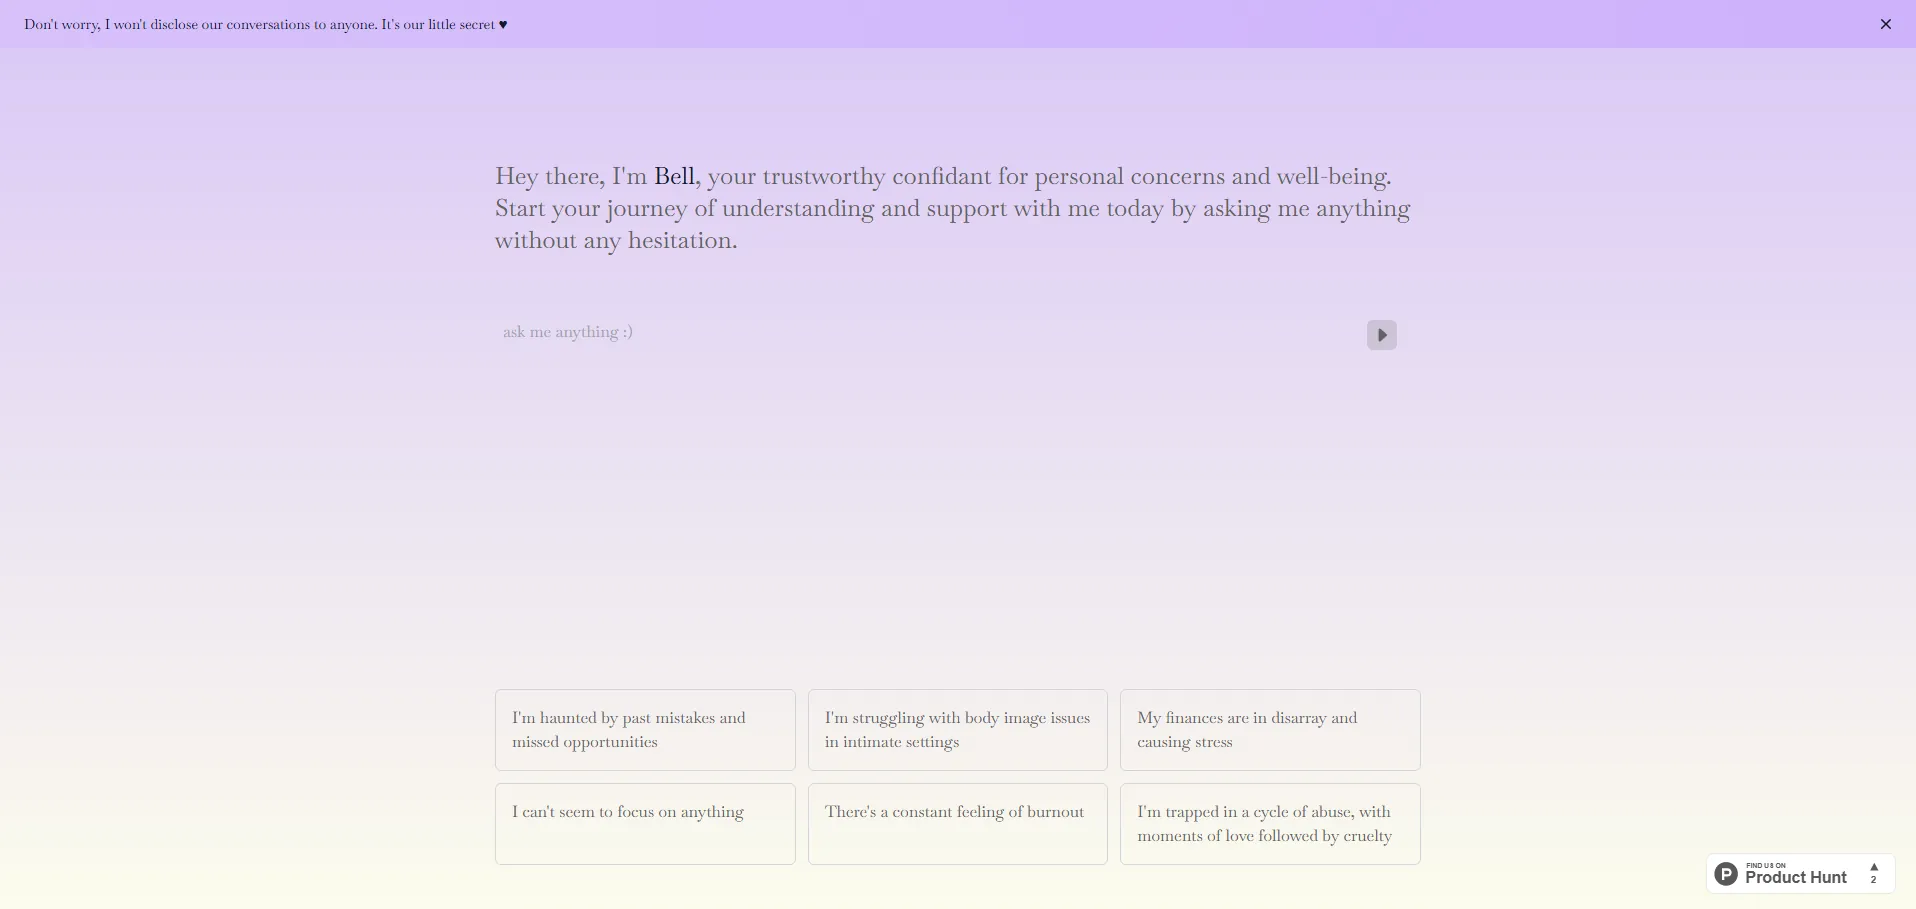Pick "My finances are in disarray" prompt
The width and height of the screenshot is (1916, 909).
1269,730
